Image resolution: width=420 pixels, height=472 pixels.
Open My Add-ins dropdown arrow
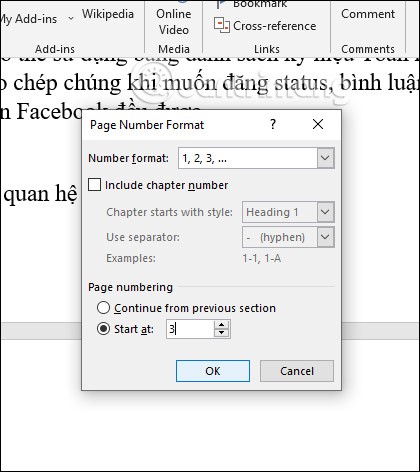pyautogui.click(x=71, y=19)
